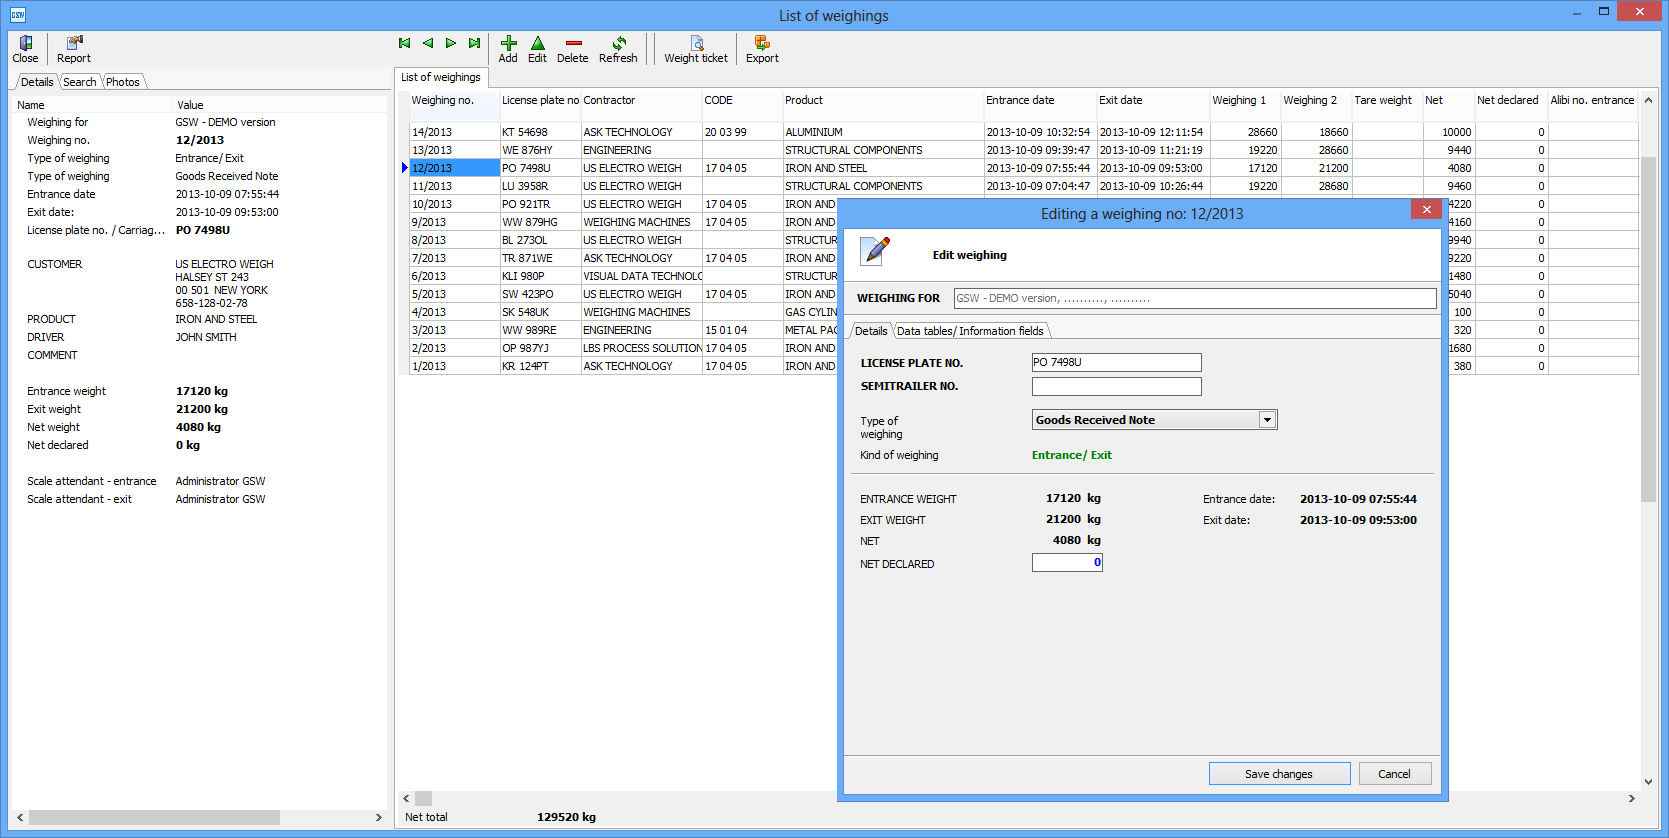The width and height of the screenshot is (1669, 838).
Task: Click the left panel horizontal scrollbar
Action: [154, 817]
